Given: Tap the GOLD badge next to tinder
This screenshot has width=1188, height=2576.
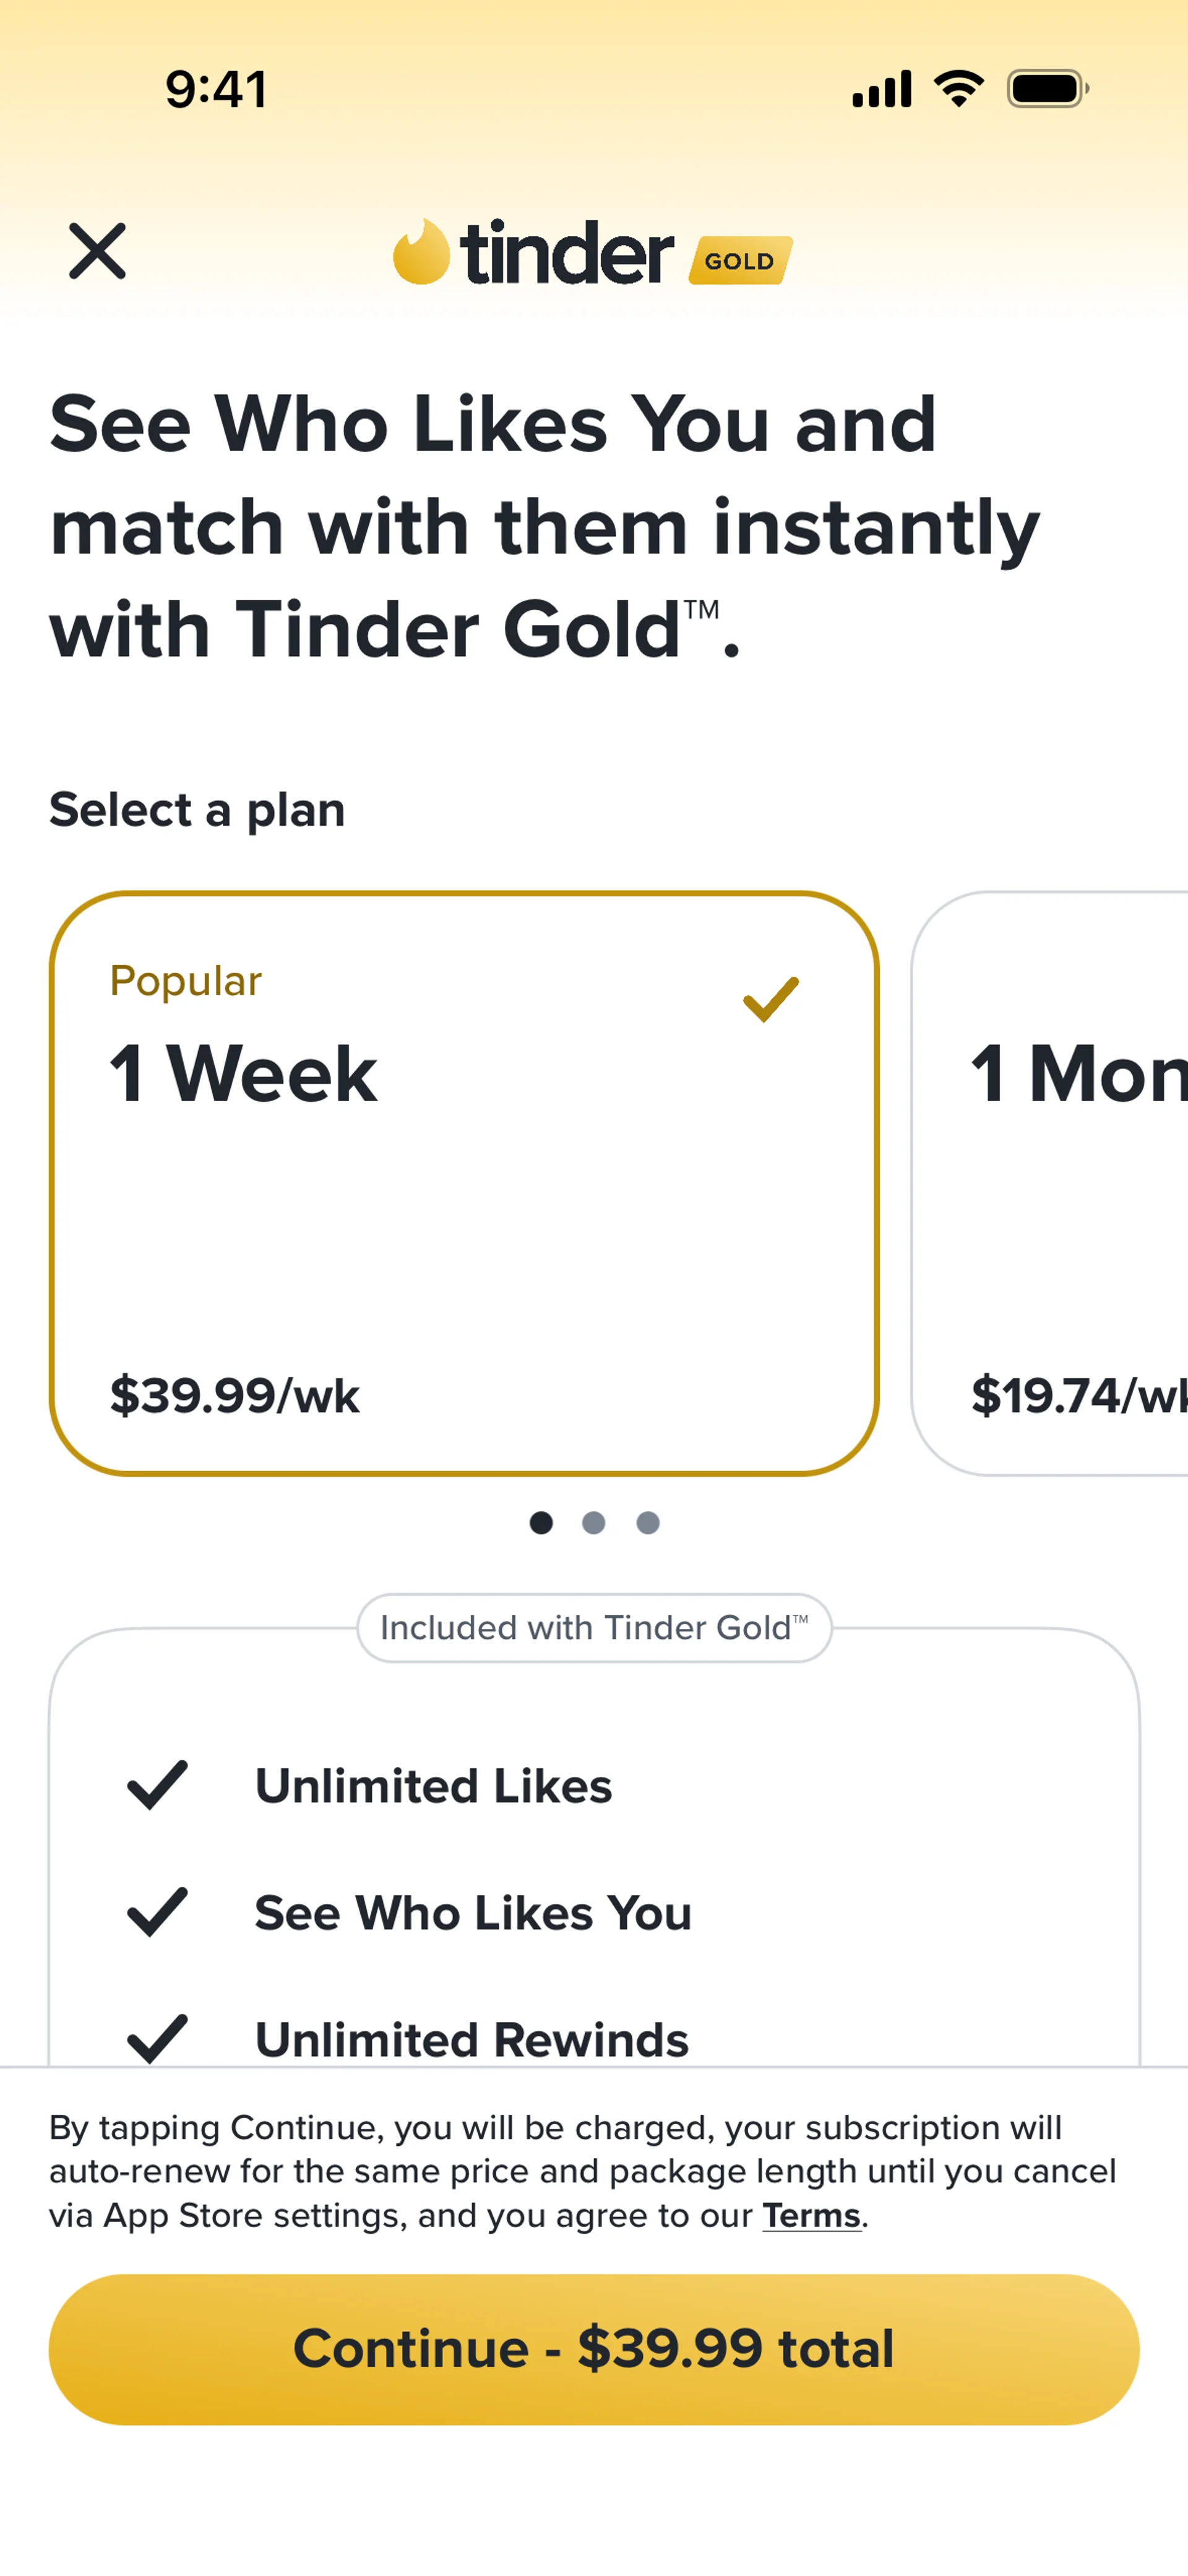Looking at the screenshot, I should pos(740,261).
